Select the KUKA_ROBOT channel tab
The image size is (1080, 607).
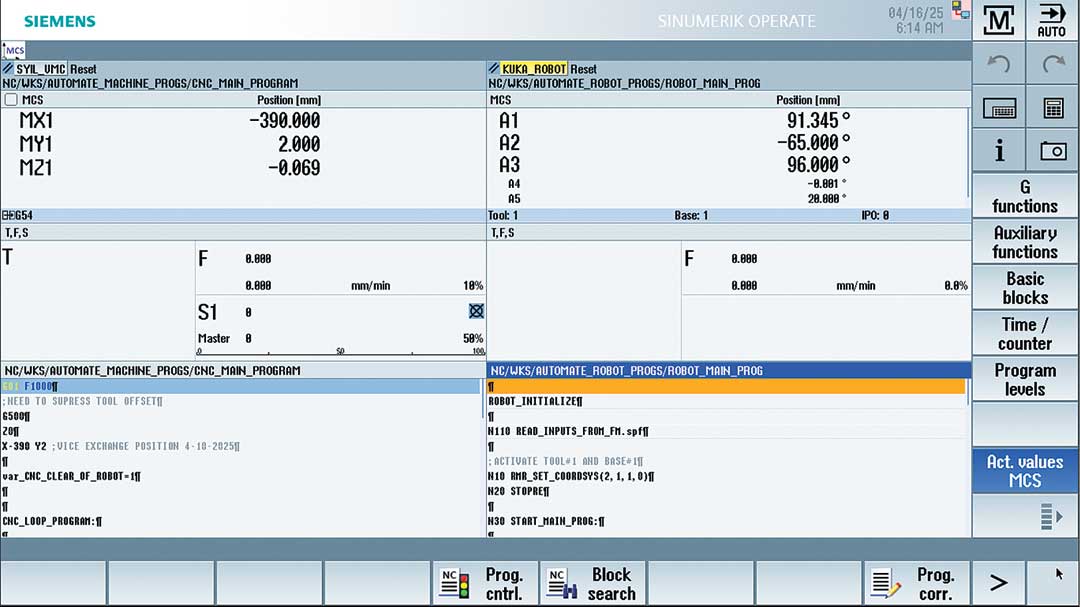coord(533,69)
